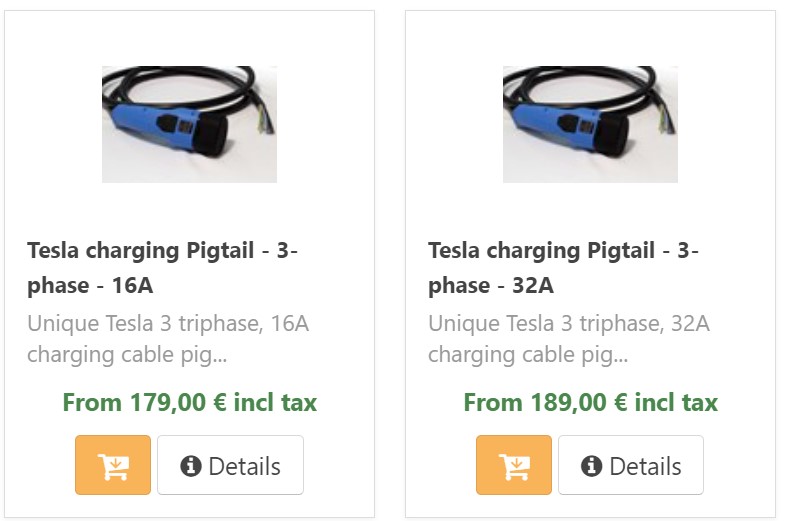Follow the 'Tesla charging Pigtail - 3-phase - 16A' title

click(x=162, y=267)
